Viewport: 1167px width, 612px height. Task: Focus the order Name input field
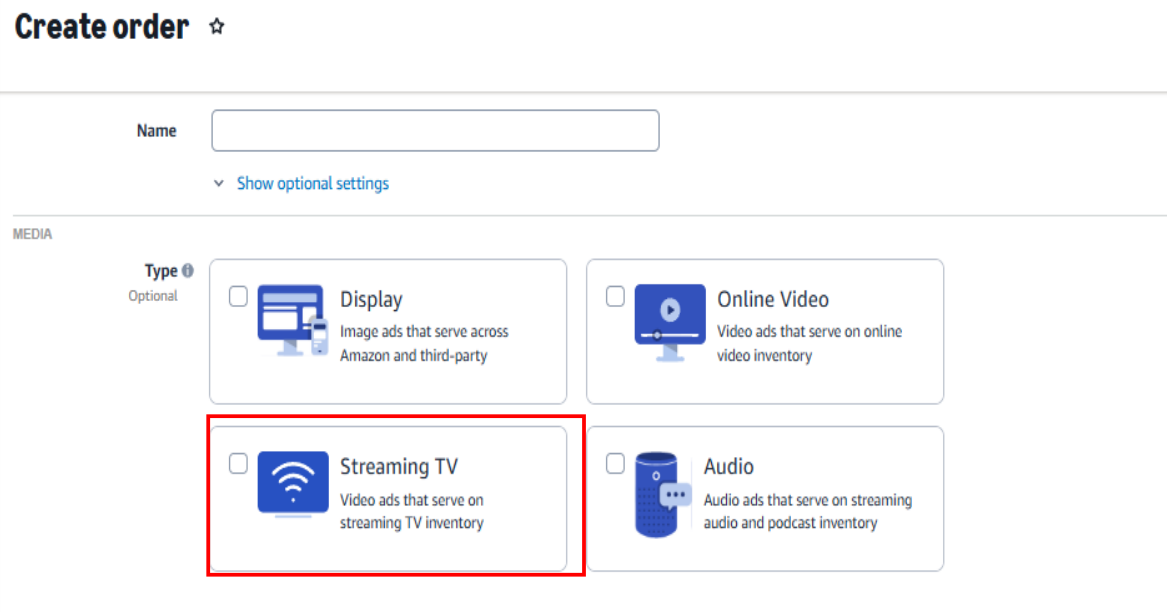(435, 130)
